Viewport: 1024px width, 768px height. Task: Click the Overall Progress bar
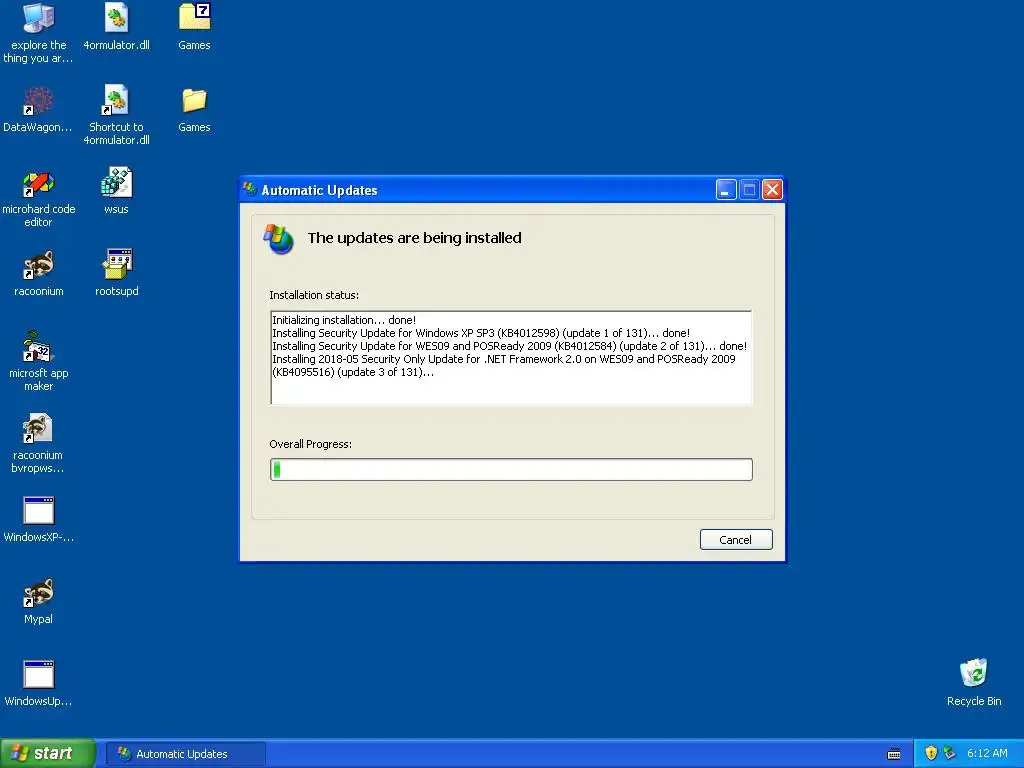(x=511, y=470)
